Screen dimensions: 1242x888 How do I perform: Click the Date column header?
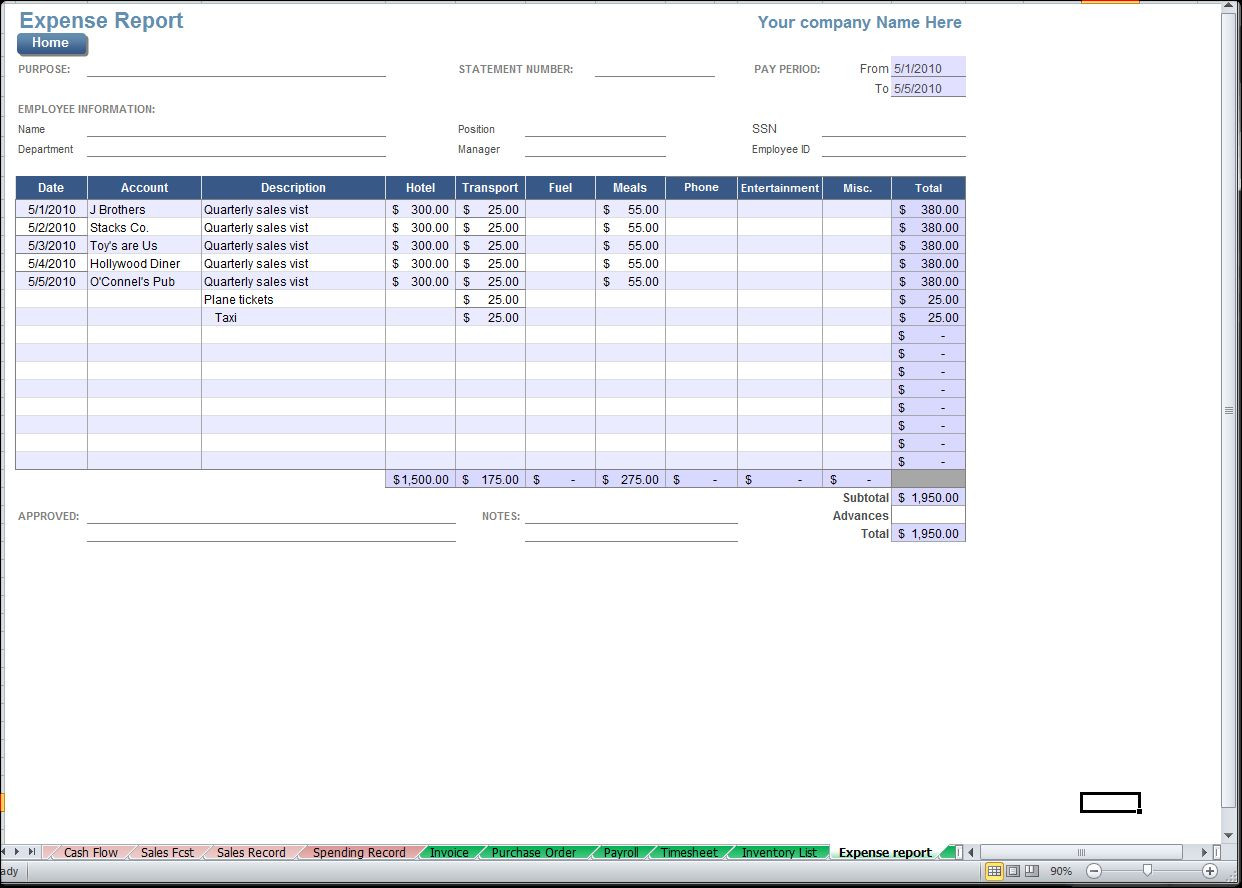click(x=51, y=188)
